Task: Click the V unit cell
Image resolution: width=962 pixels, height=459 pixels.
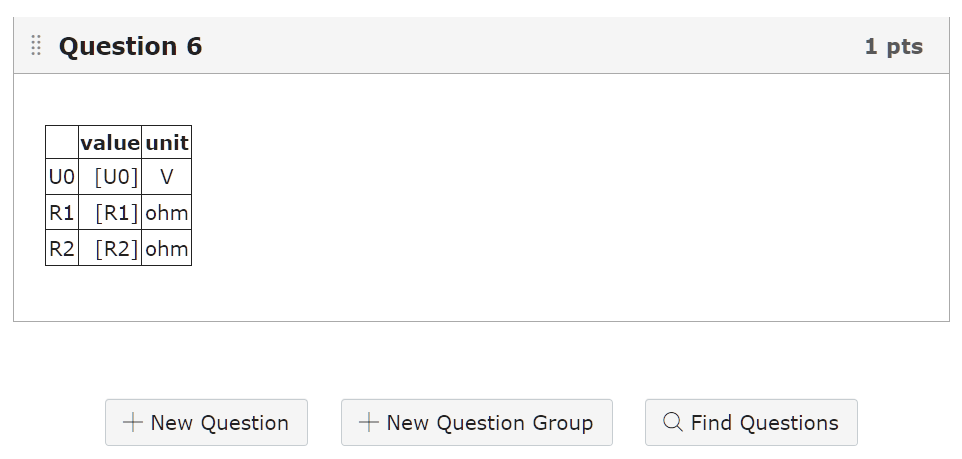Action: (x=166, y=177)
